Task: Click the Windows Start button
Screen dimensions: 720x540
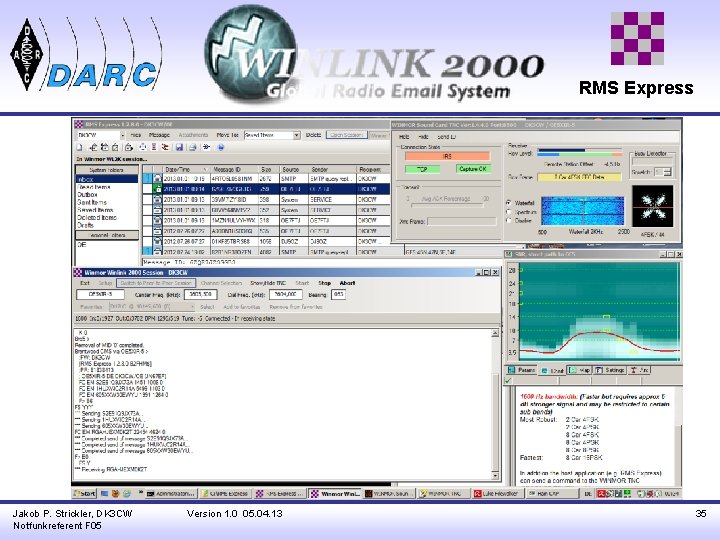Action: (84, 494)
